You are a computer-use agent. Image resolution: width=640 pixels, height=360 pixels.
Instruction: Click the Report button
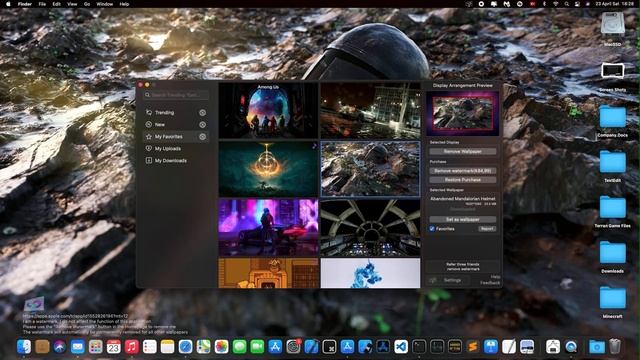(487, 229)
